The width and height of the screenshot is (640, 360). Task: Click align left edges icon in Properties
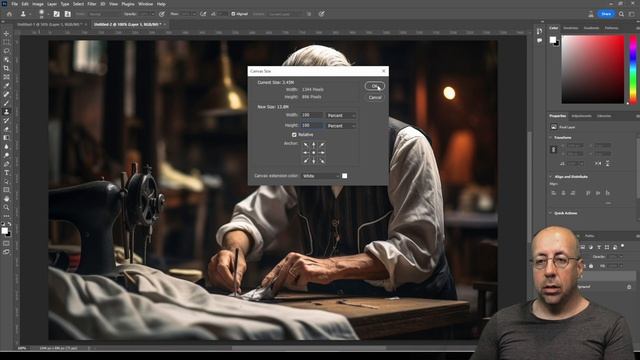click(x=554, y=193)
